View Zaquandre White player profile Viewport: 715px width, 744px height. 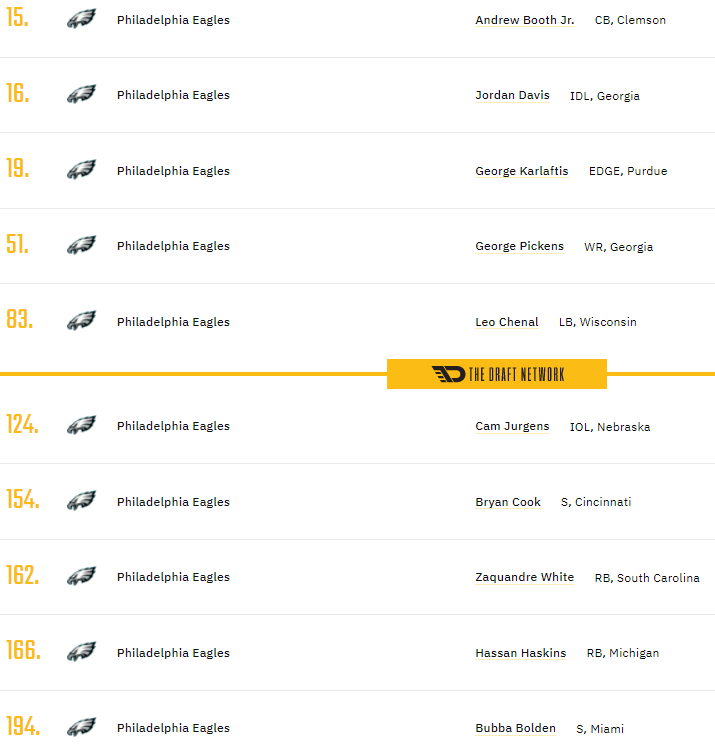pos(524,577)
